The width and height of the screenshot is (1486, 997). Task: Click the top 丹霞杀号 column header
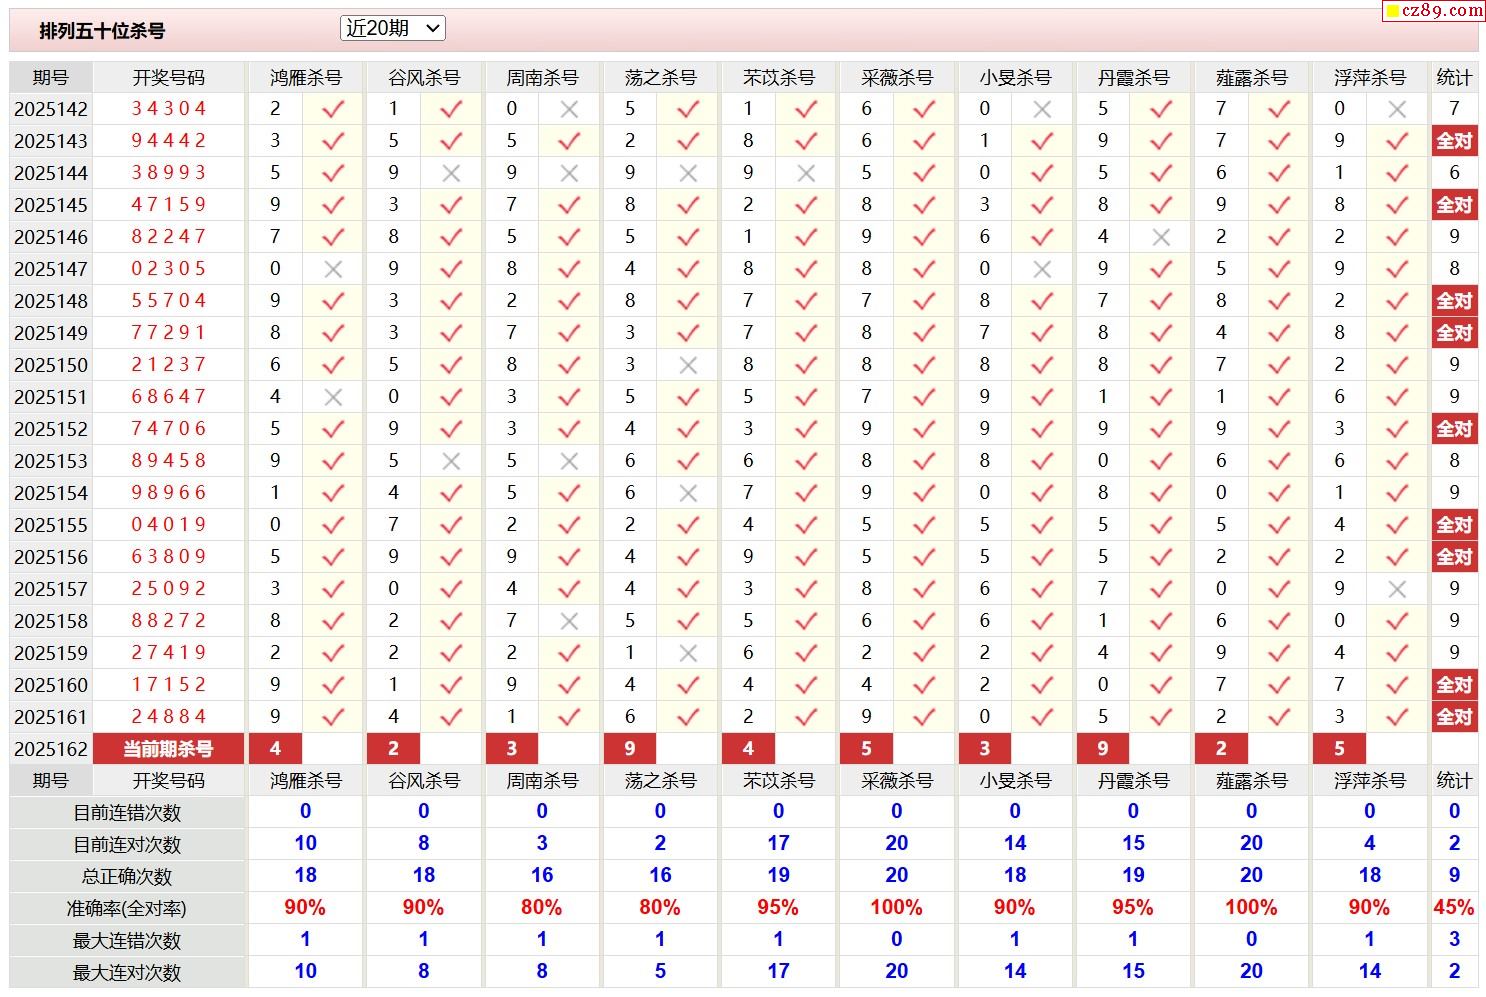pyautogui.click(x=1133, y=77)
